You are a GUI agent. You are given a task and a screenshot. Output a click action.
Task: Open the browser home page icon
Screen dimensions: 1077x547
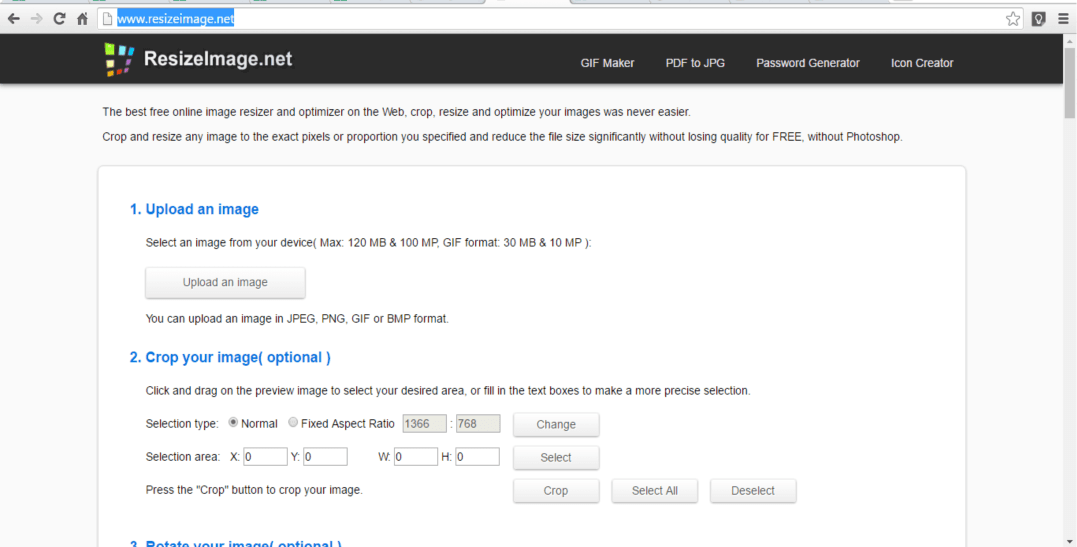[82, 19]
